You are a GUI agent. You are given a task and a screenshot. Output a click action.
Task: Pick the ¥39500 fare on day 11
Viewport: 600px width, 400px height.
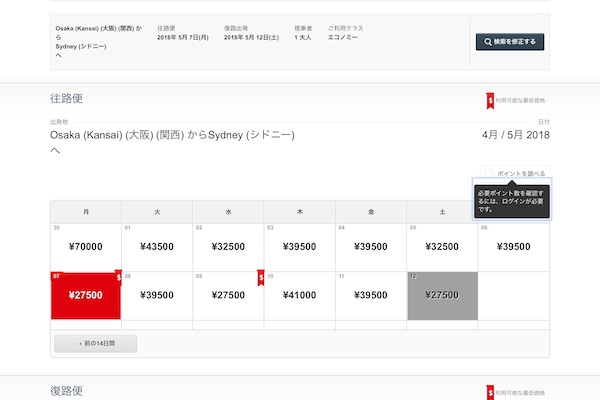371,296
